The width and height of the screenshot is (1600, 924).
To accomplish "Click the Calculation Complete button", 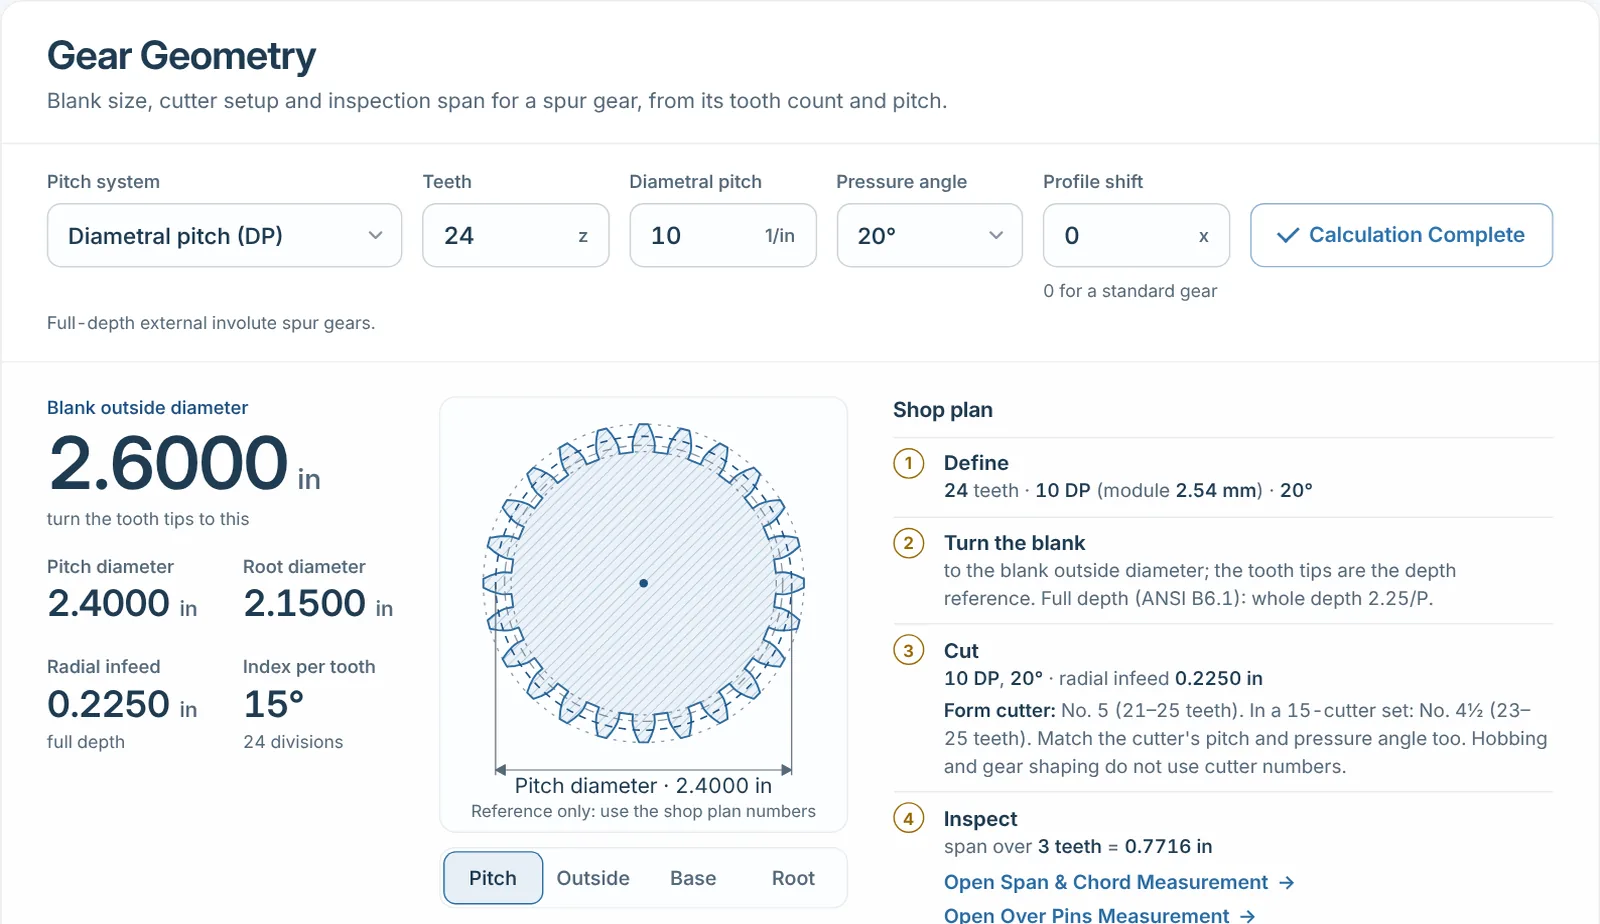I will (x=1401, y=235).
